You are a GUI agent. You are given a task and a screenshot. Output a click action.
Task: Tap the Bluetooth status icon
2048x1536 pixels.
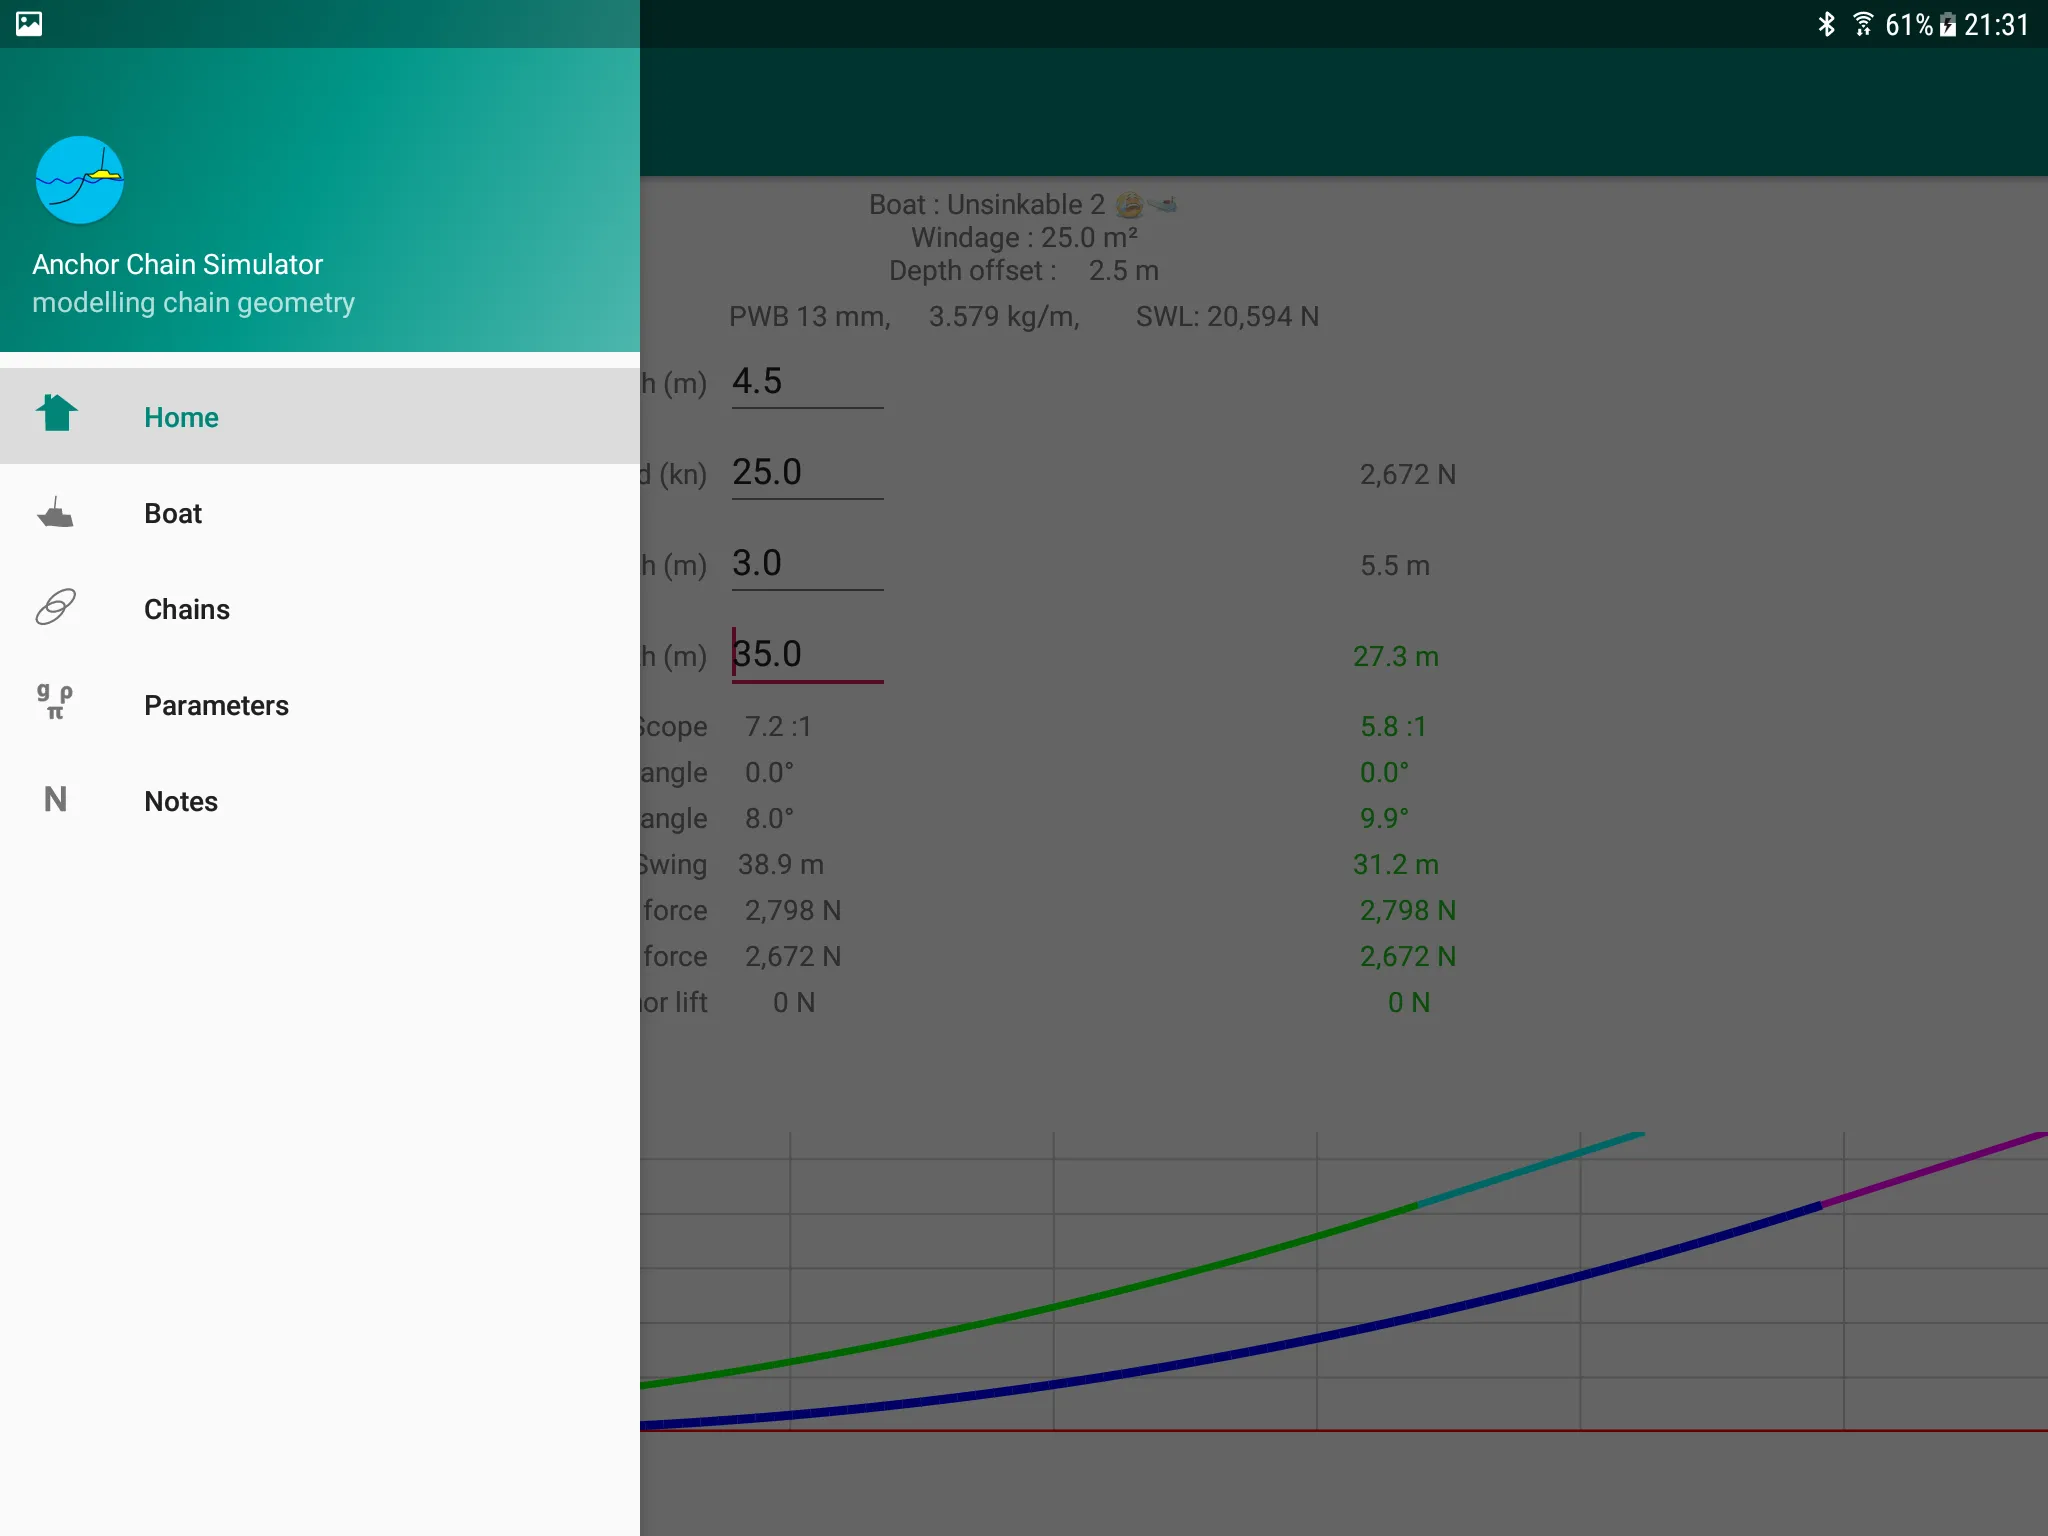(1826, 24)
